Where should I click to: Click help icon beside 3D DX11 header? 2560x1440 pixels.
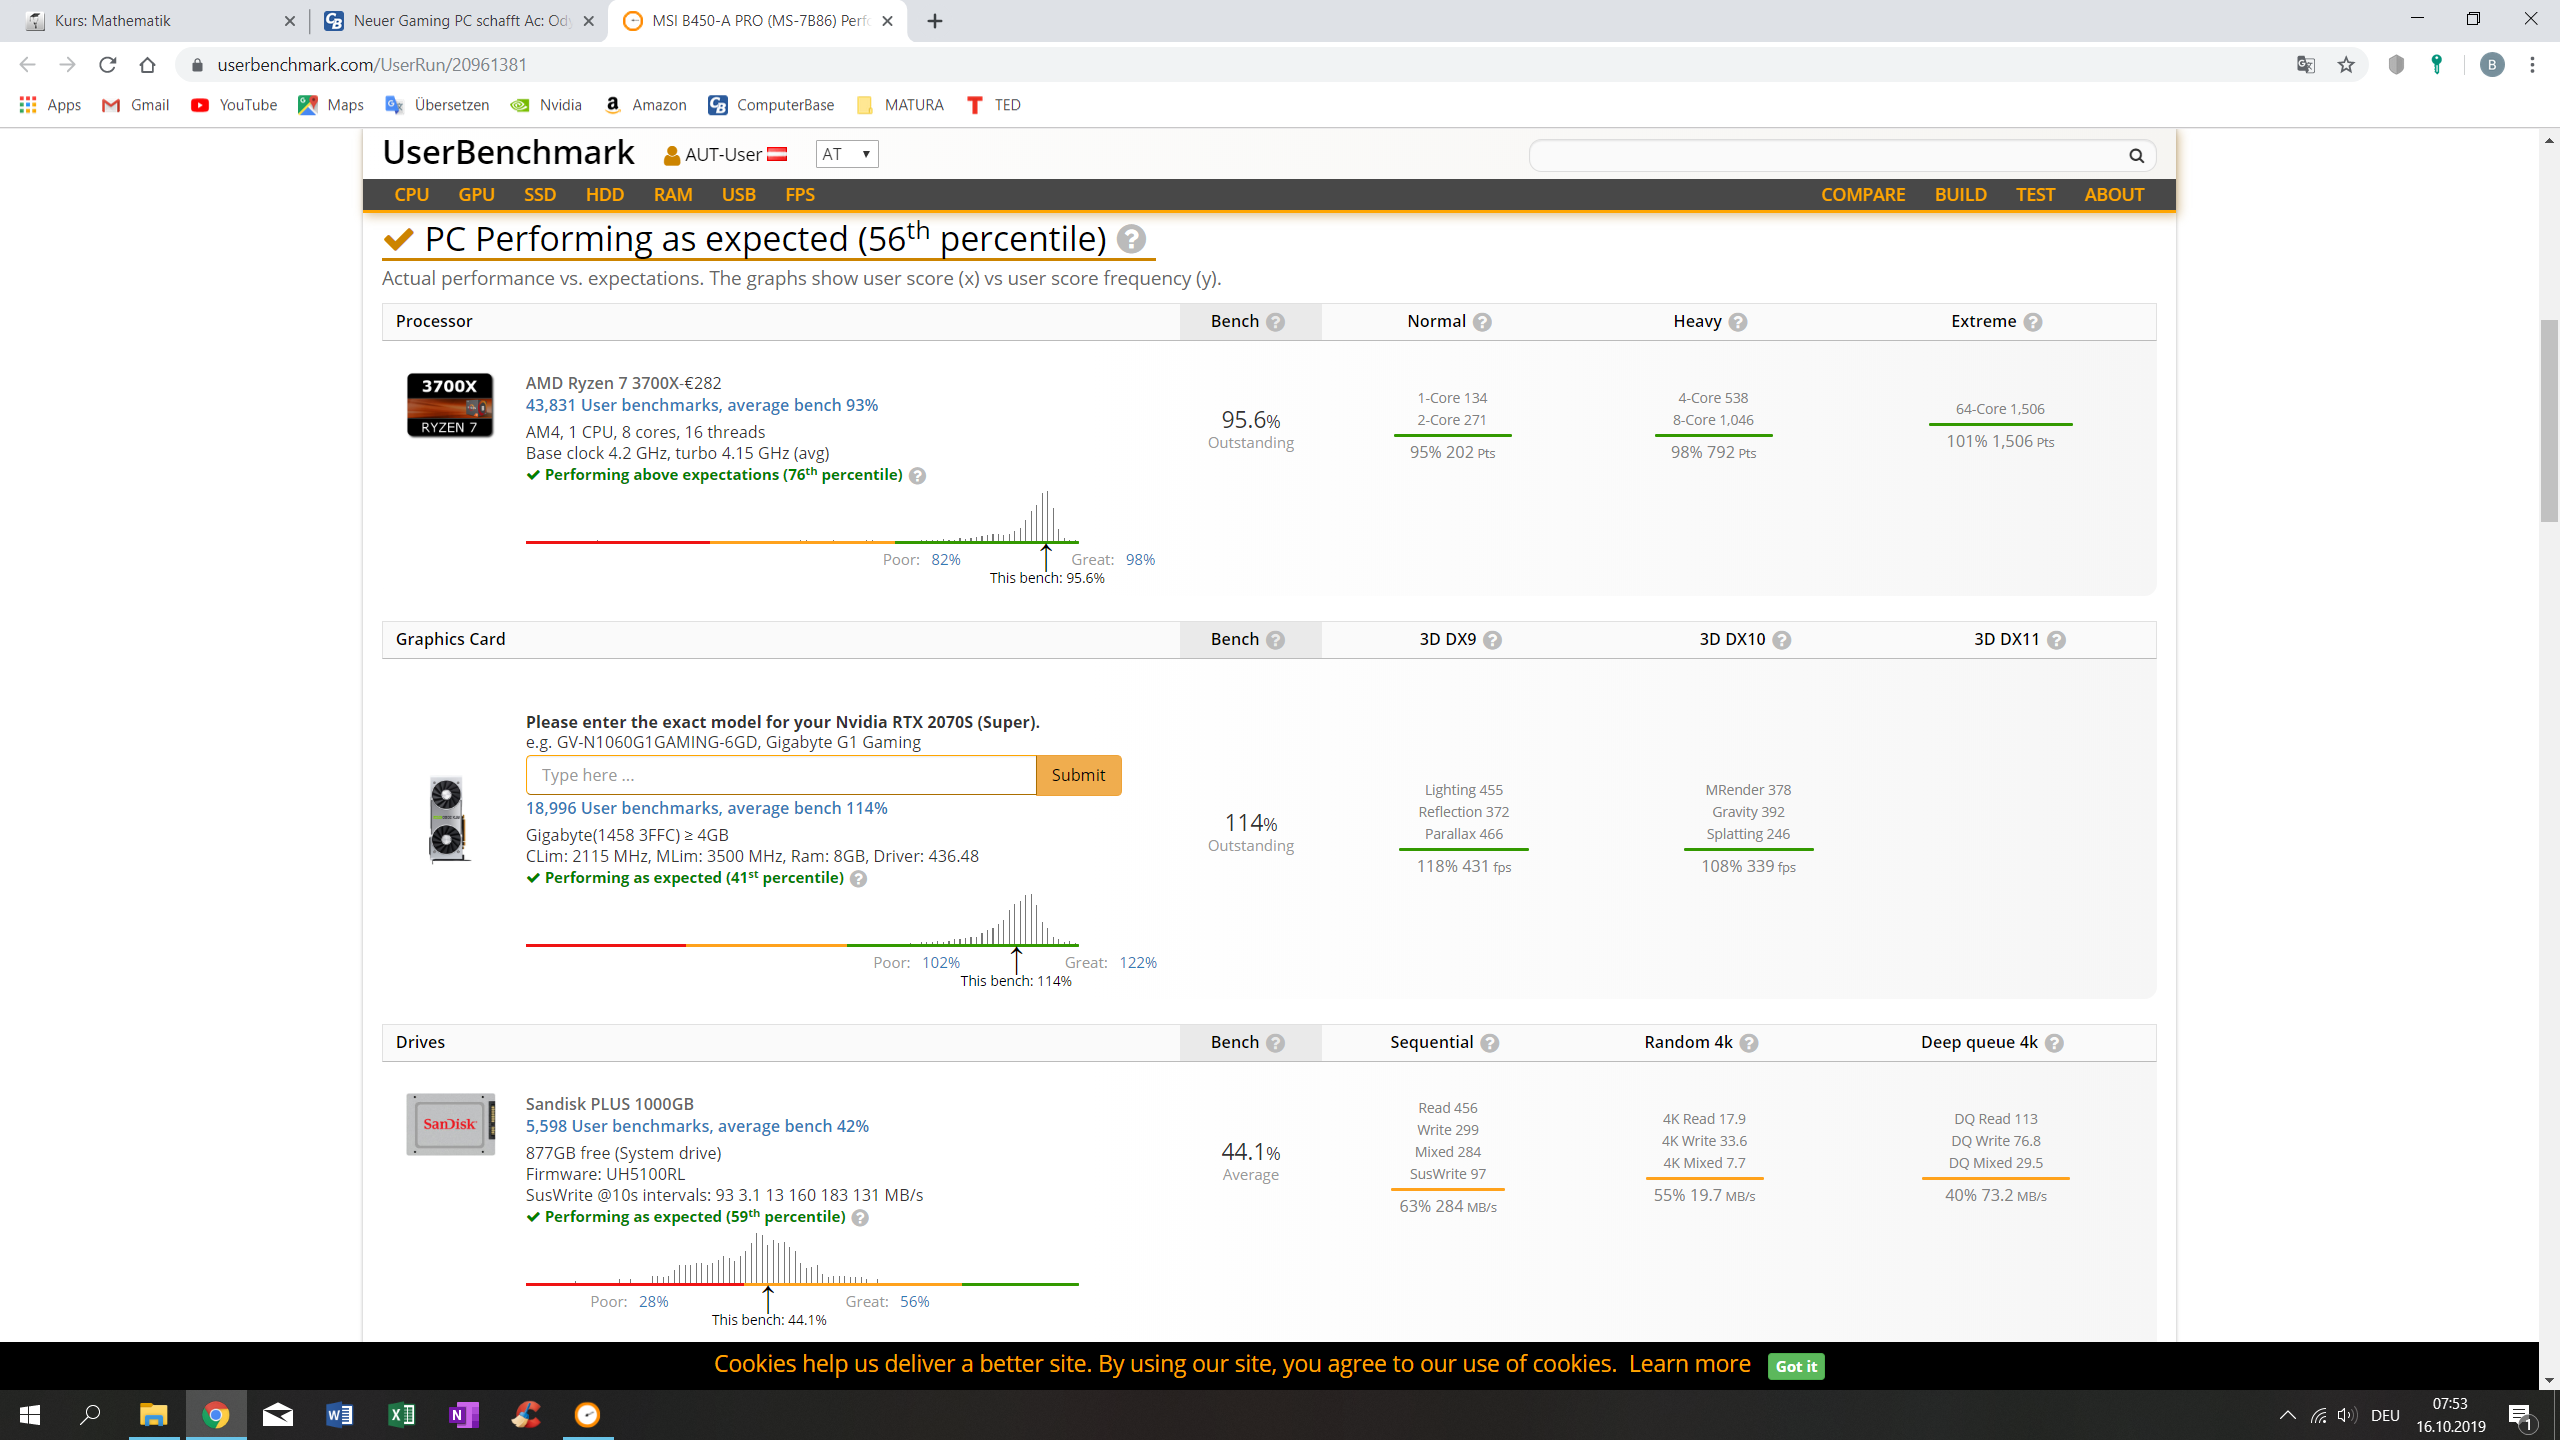tap(2056, 640)
